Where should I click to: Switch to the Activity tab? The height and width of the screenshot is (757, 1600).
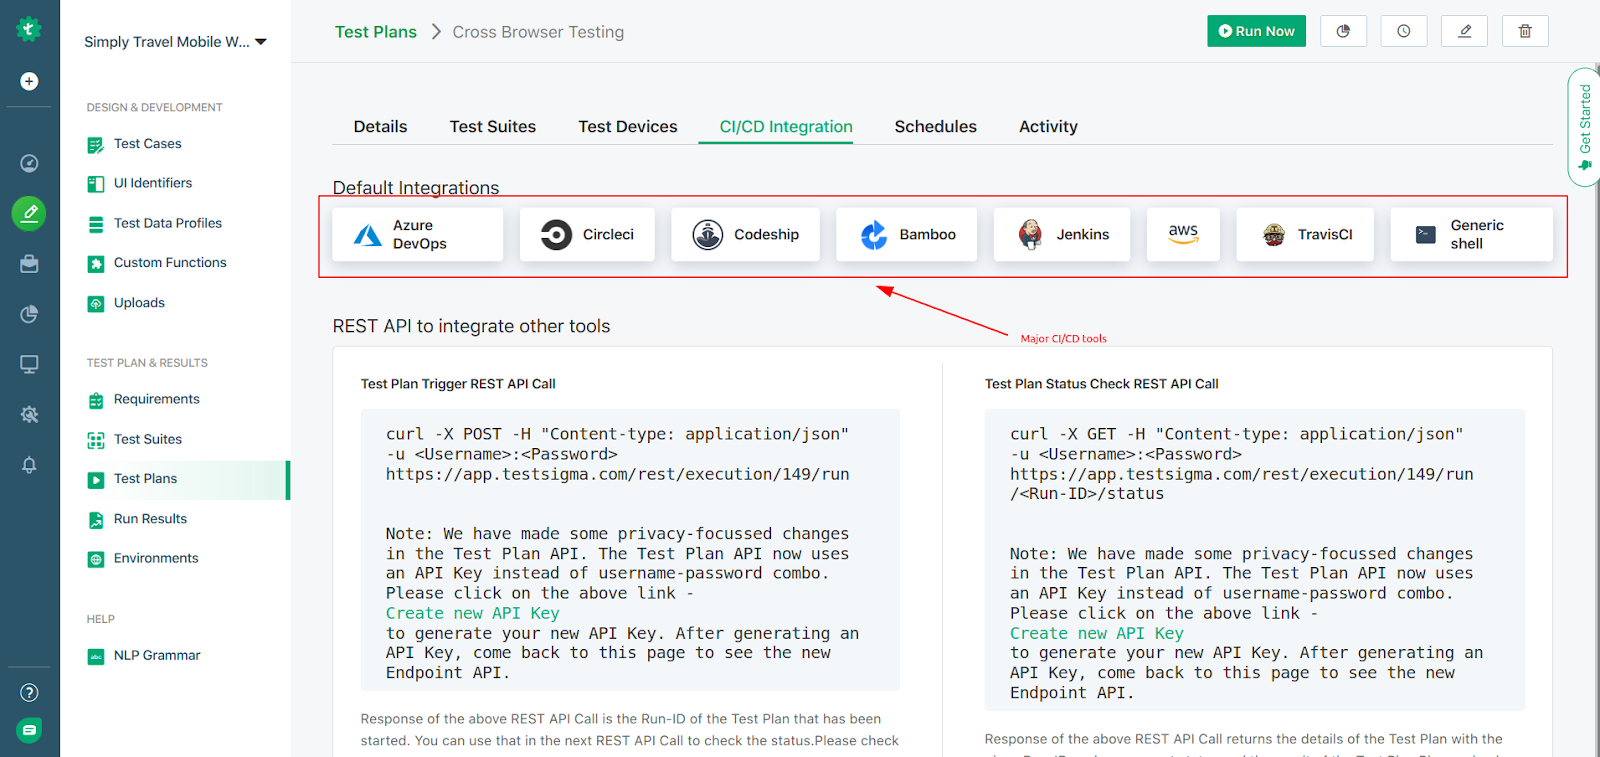(x=1048, y=127)
